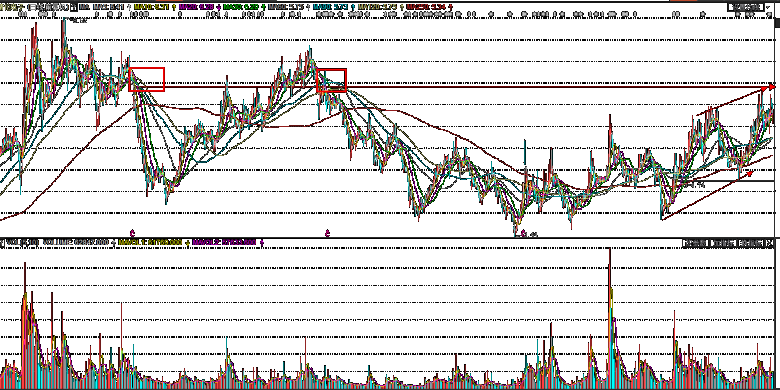Image resolution: width=780 pixels, height=390 pixels.
Task: Click the purple MA20 indicator arrow
Action: (219, 7)
